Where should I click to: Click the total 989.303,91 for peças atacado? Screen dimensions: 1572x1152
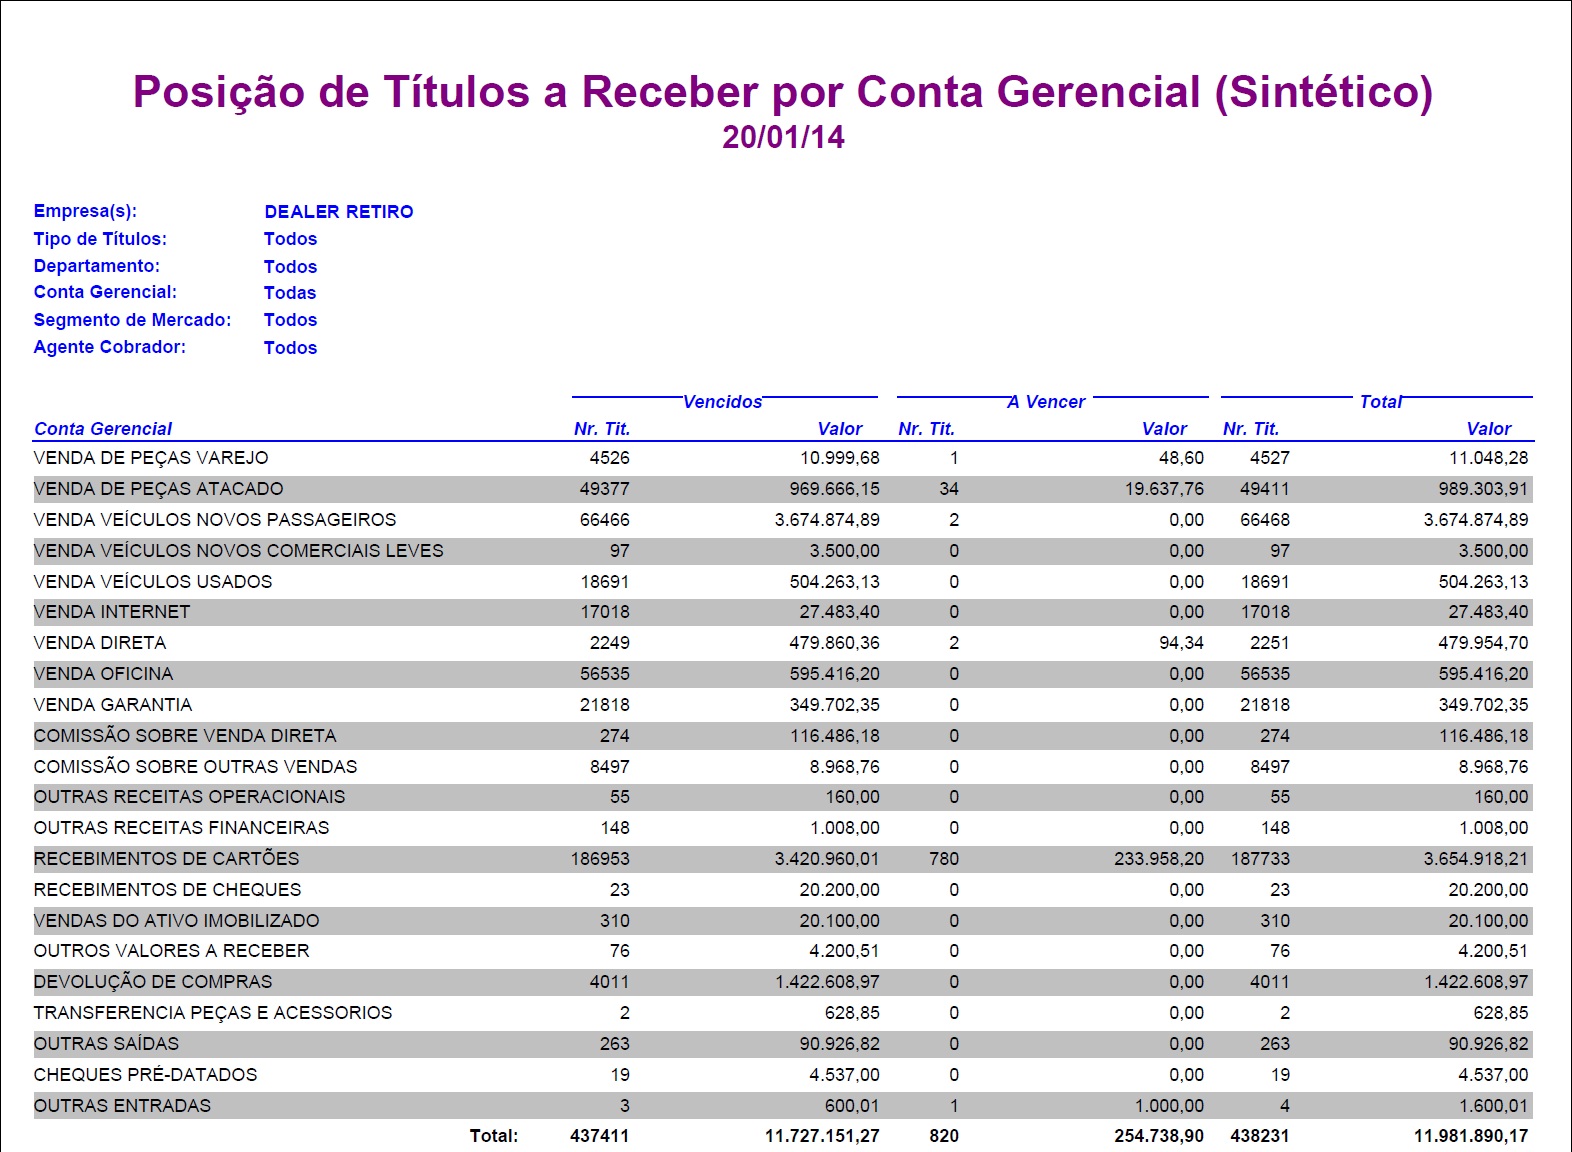[x=1484, y=489]
